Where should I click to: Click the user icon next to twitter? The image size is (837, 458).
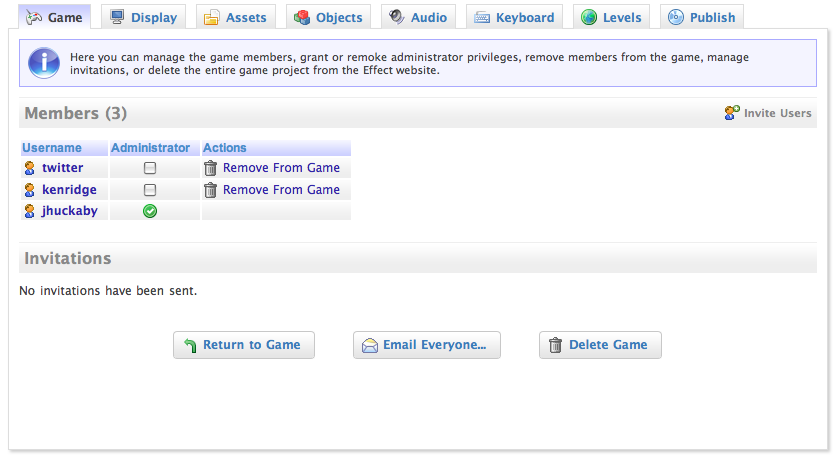30,168
